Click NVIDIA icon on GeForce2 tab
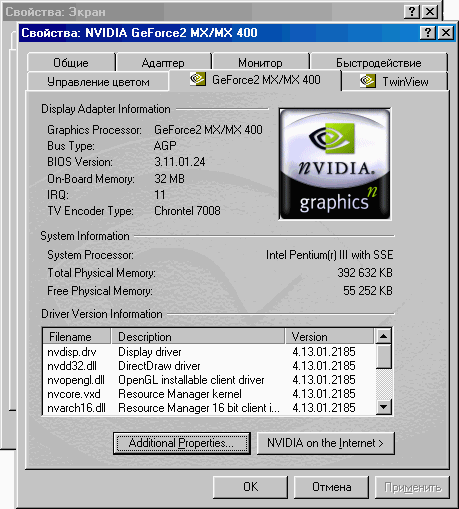The image size is (459, 509). click(x=198, y=79)
